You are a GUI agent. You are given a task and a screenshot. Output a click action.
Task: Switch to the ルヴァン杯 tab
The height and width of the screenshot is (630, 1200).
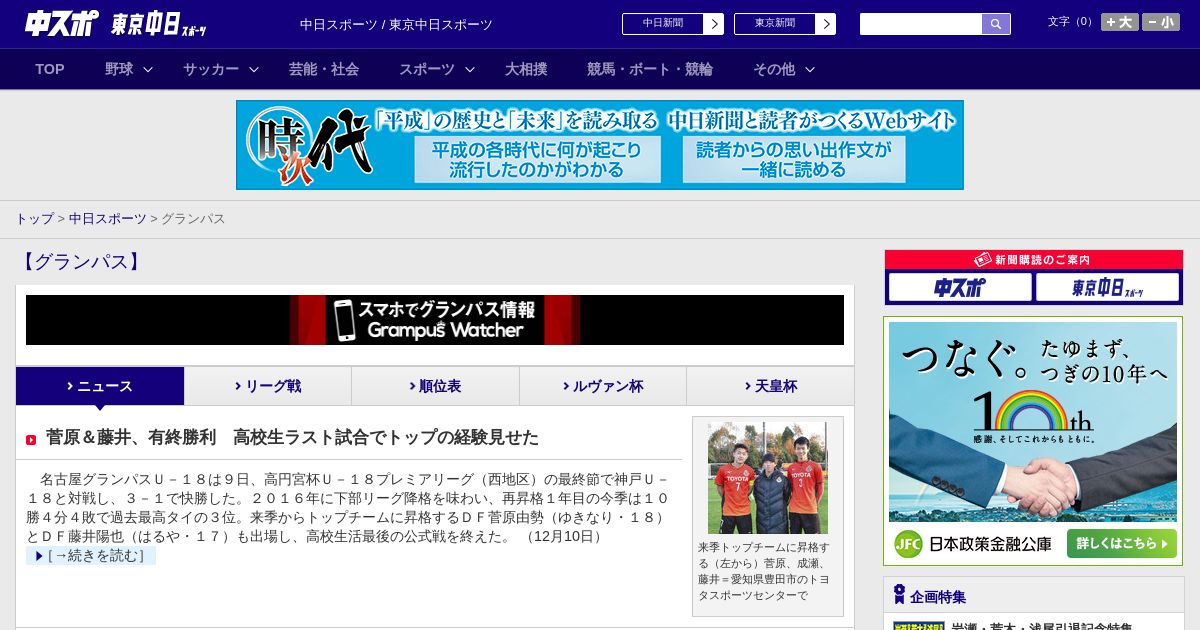click(x=603, y=386)
